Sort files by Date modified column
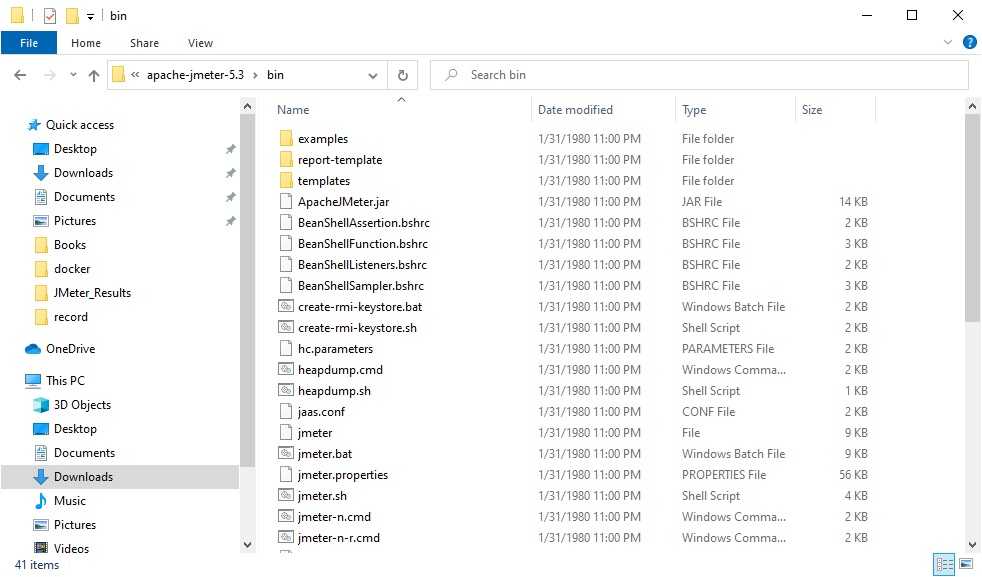982x577 pixels. [x=575, y=110]
